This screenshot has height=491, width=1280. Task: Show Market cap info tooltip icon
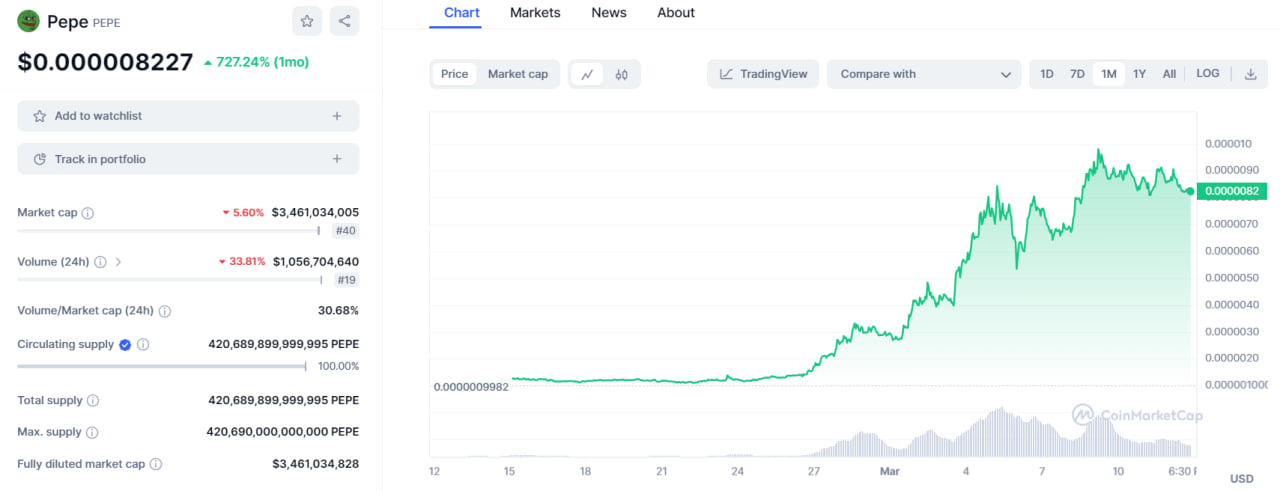click(88, 213)
